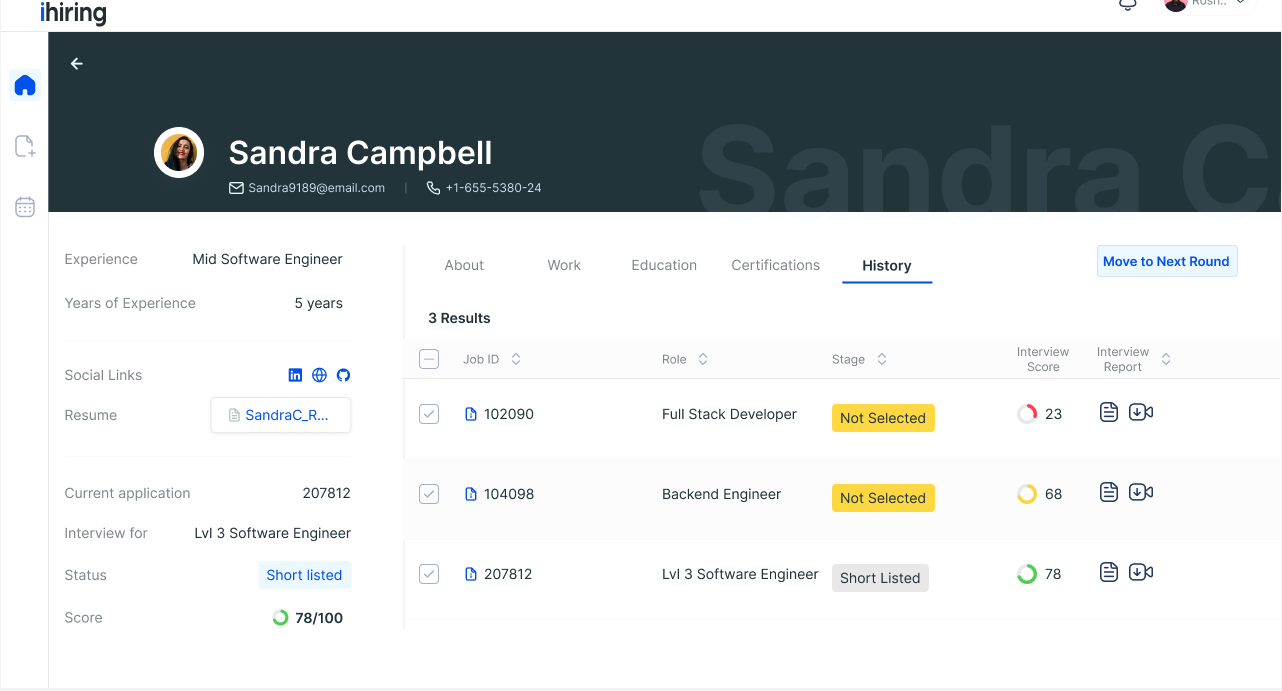Screen dimensions: 1282x691
Task: Open the profile dropdown for Rosh
Action: tap(1206, 5)
